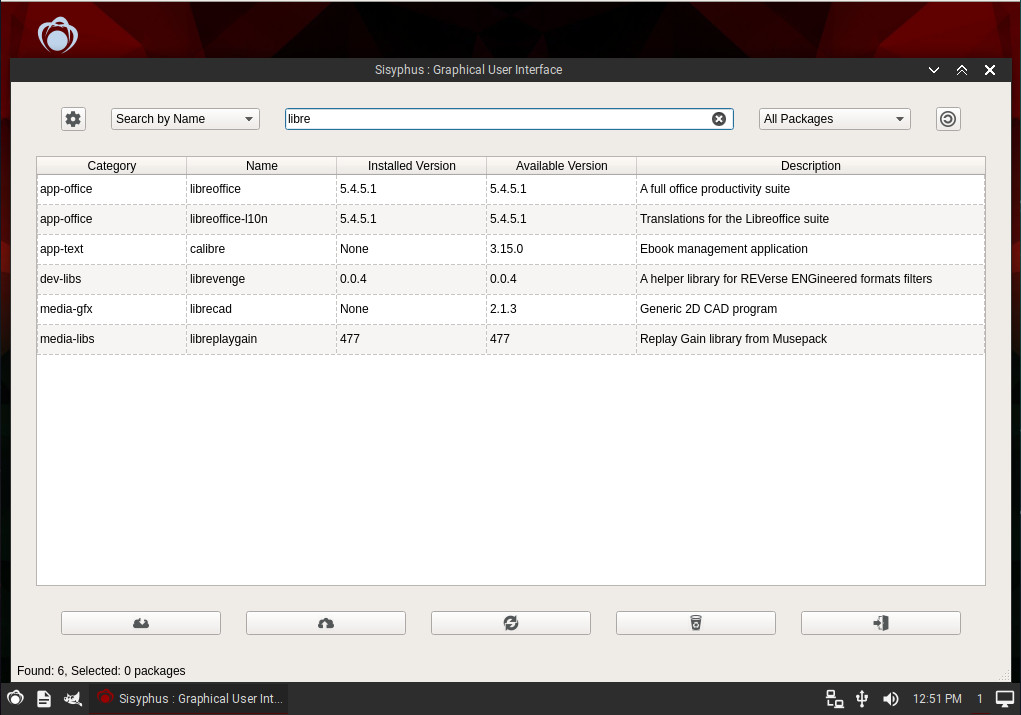Viewport: 1021px width, 715px height.
Task: Open the settings gear button
Action: pos(73,119)
